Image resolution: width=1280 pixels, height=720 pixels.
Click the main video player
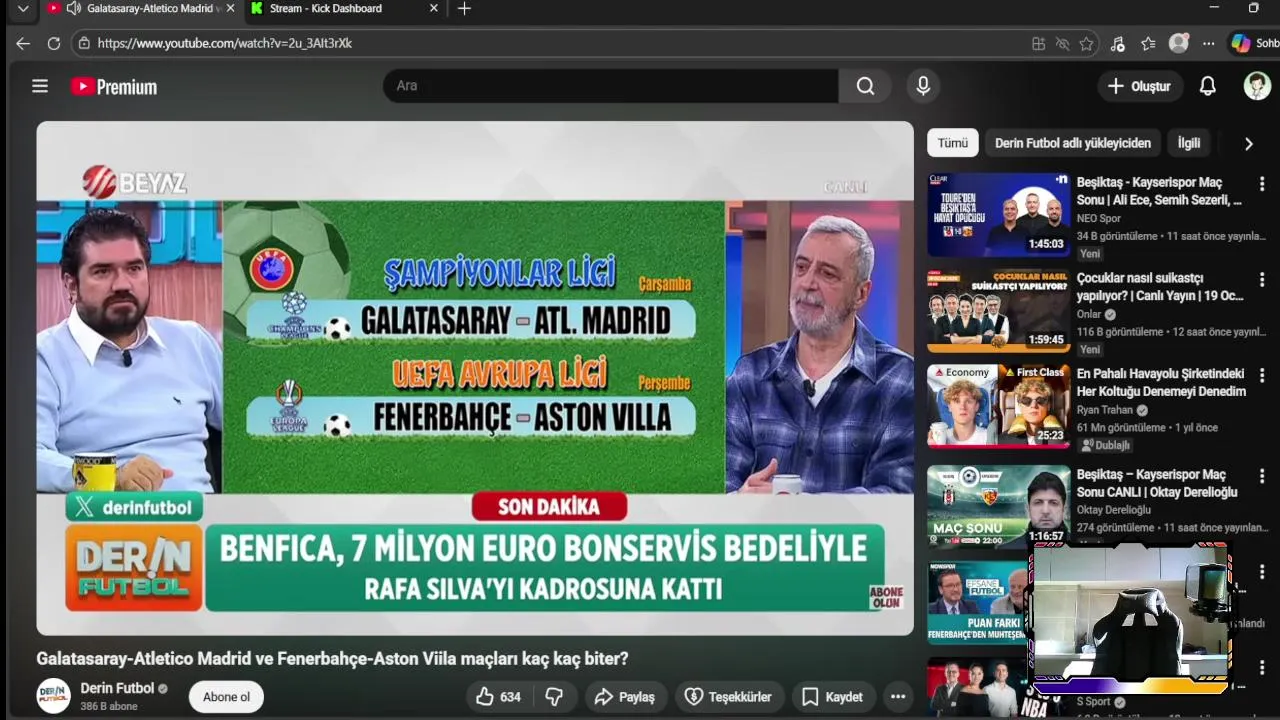(475, 378)
